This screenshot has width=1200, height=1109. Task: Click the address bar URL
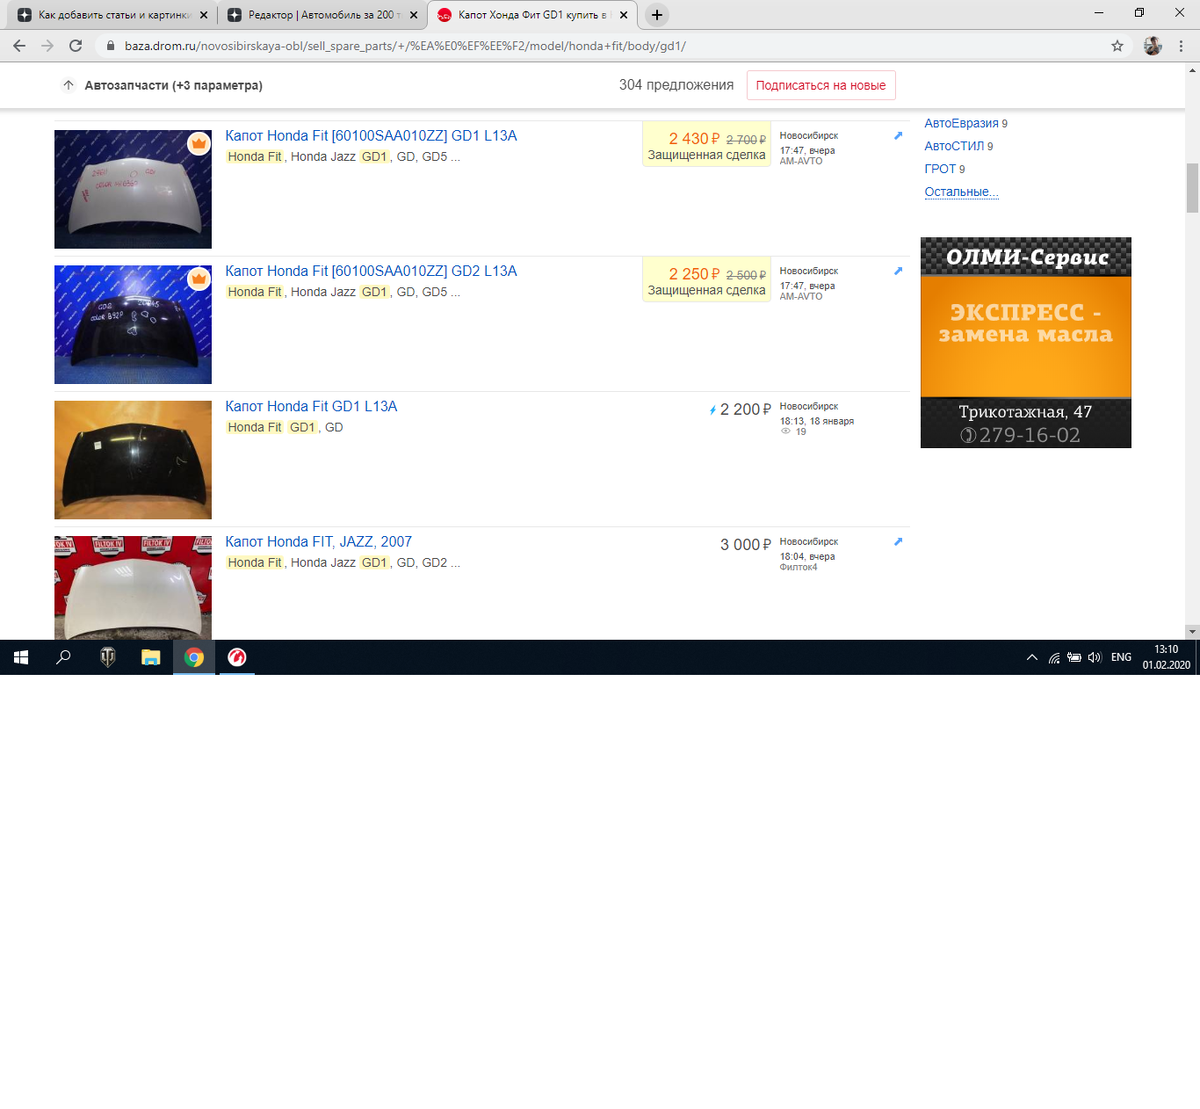405,46
